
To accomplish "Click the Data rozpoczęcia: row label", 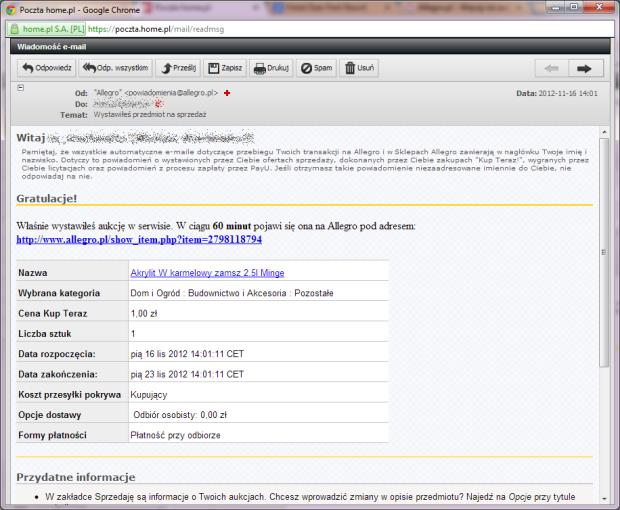I will click(57, 354).
